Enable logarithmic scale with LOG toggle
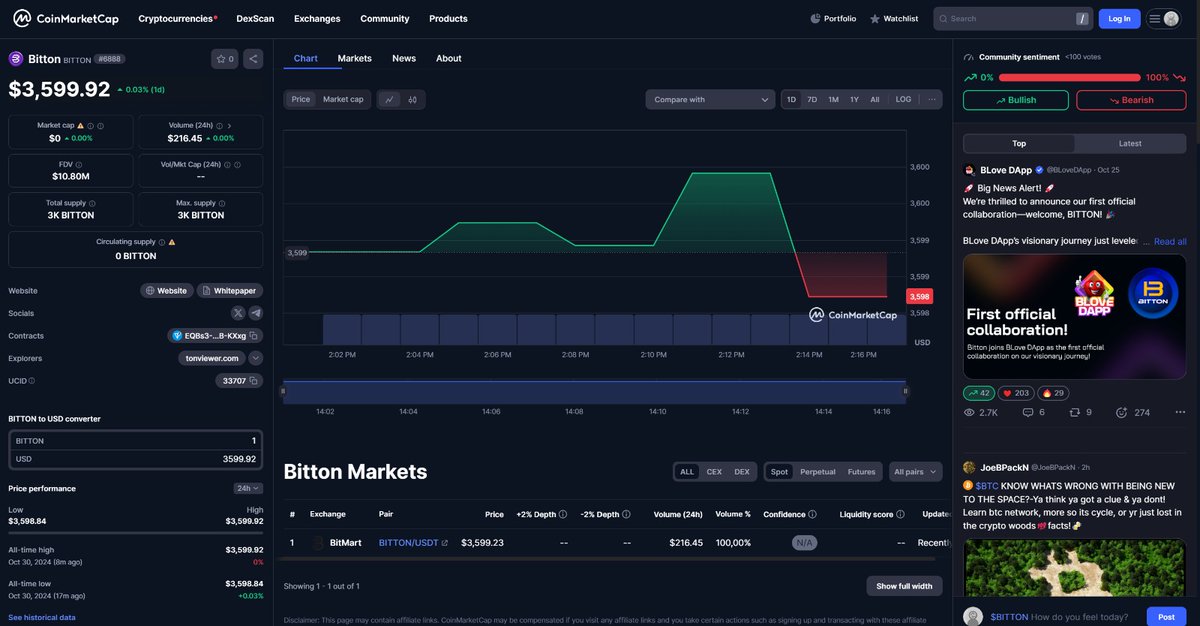 [x=903, y=99]
